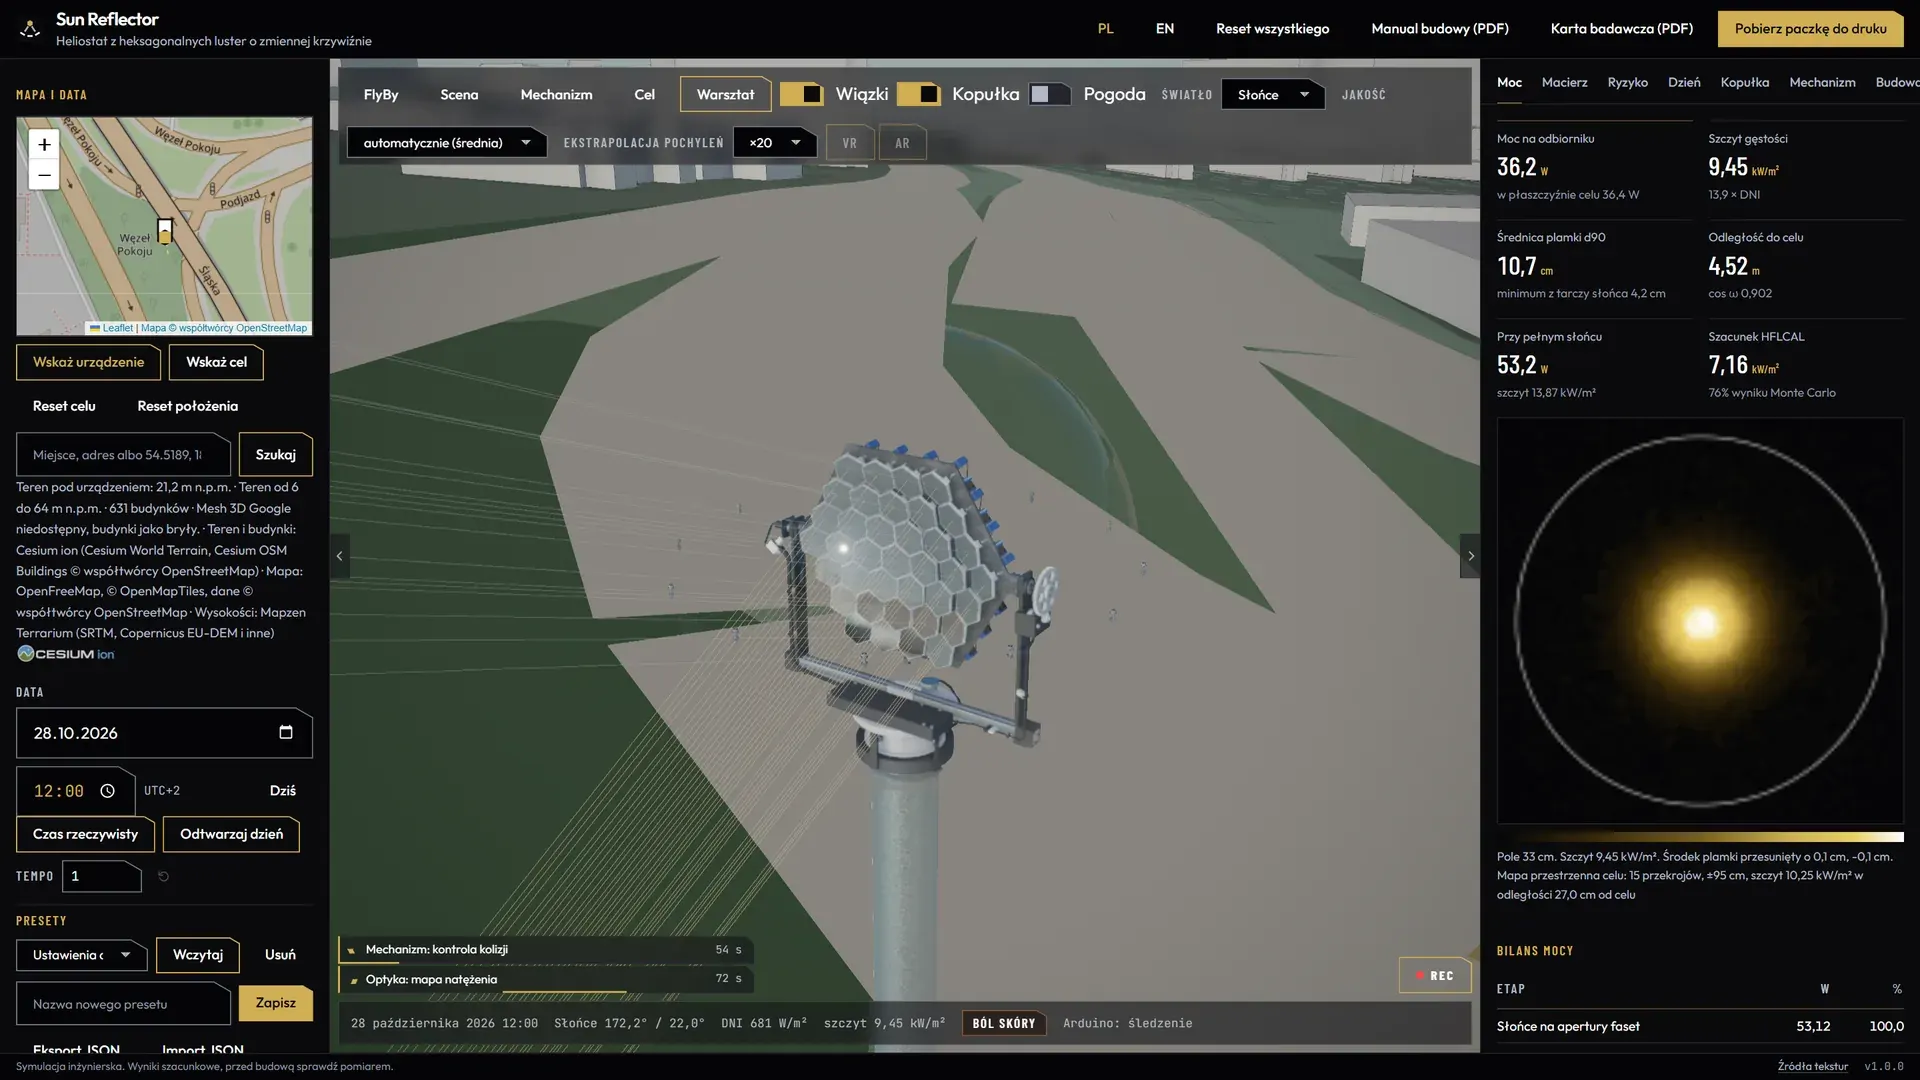Toggle the Wiązki switch
1920x1080 pixels.
pyautogui.click(x=801, y=94)
